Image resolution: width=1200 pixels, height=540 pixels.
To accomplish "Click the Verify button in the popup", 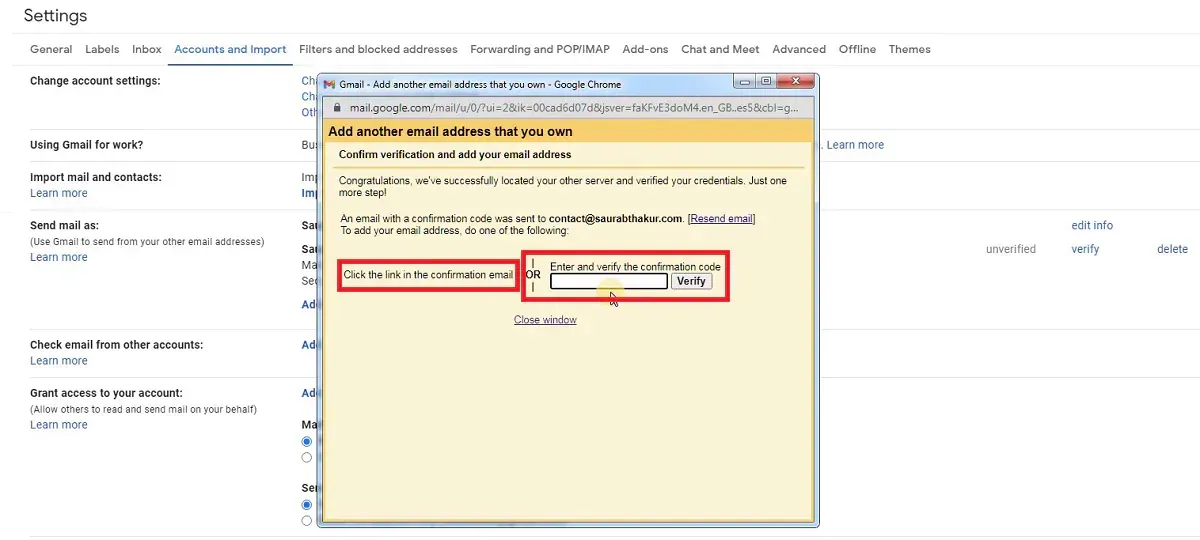I will pos(691,281).
